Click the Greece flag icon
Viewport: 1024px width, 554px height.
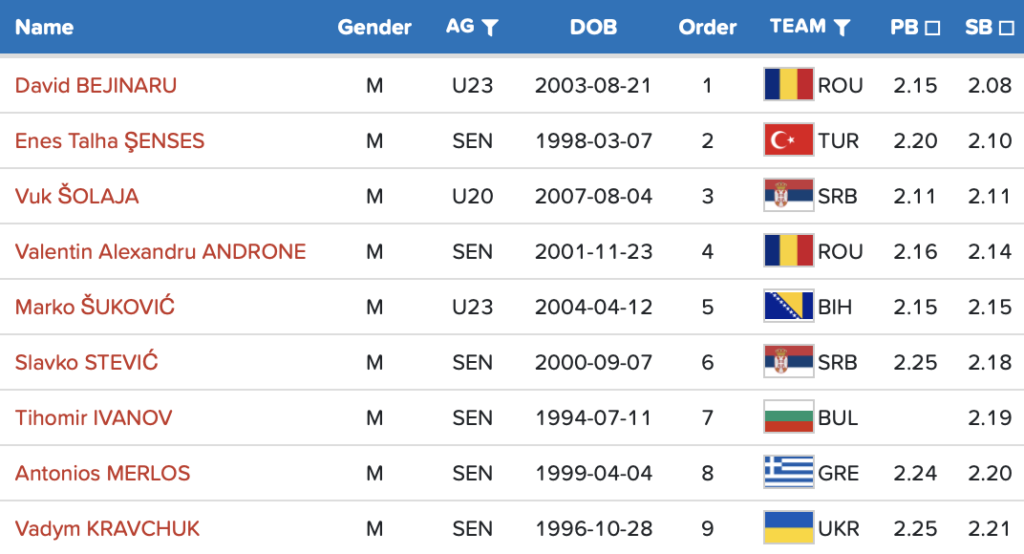click(788, 473)
